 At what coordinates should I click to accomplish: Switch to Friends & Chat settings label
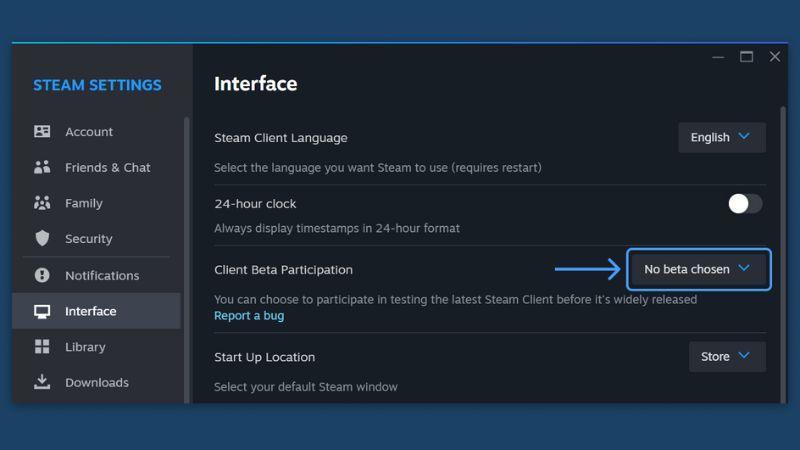pos(108,167)
